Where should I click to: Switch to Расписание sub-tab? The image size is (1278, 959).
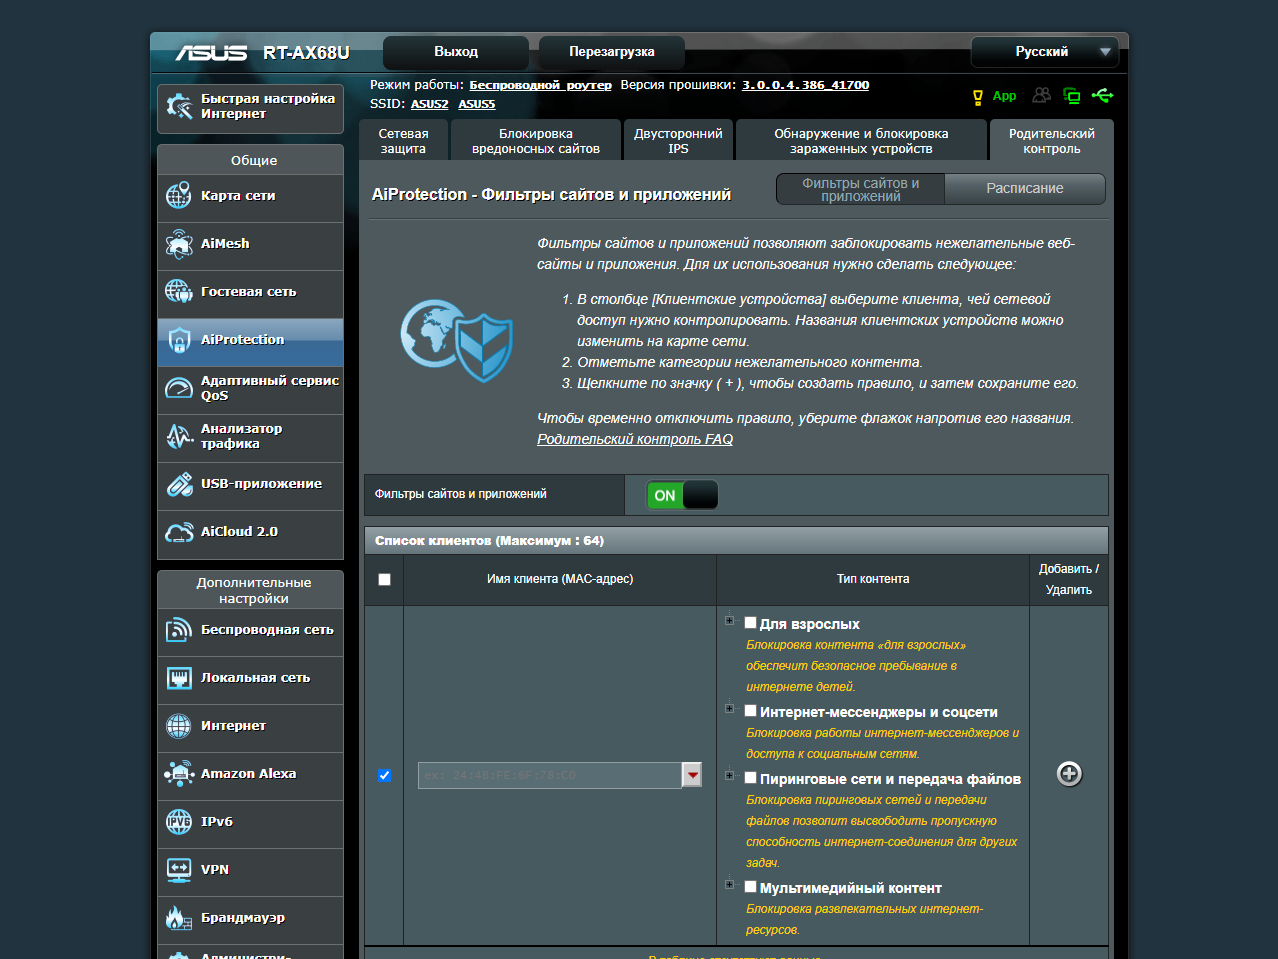(1025, 189)
